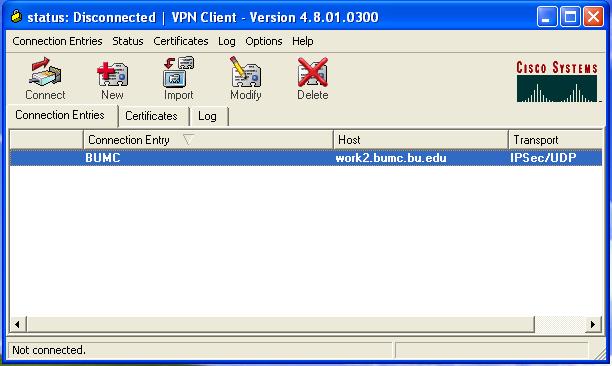Minimize the VPN Client window

pos(546,17)
